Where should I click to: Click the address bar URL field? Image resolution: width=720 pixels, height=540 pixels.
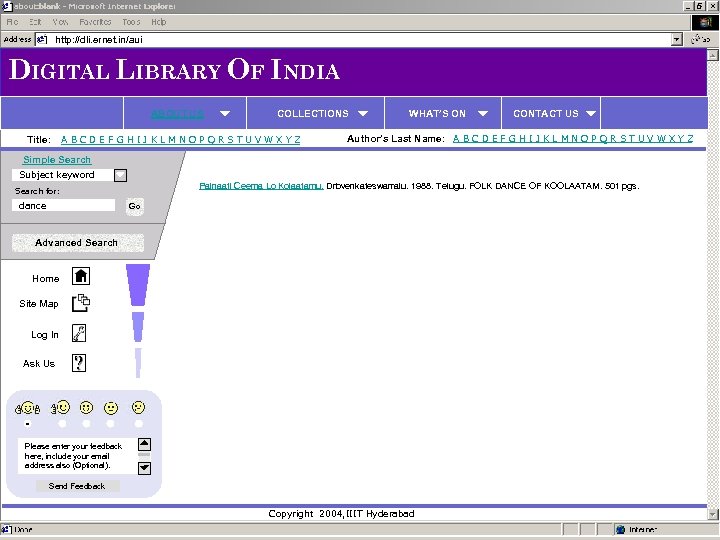click(353, 39)
